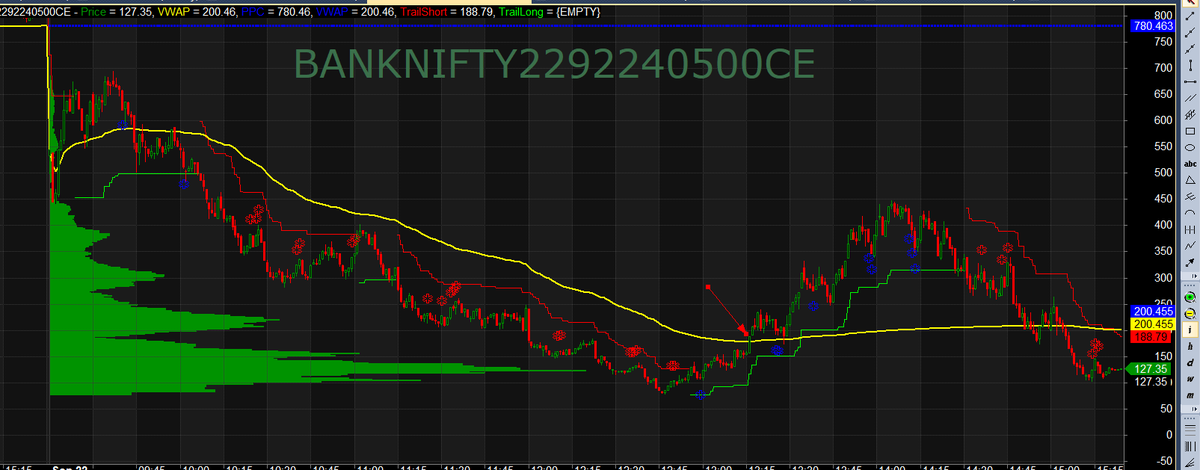The height and width of the screenshot is (470, 1200).
Task: Expand interval toolbar overflow chevron
Action: coord(1194,409)
